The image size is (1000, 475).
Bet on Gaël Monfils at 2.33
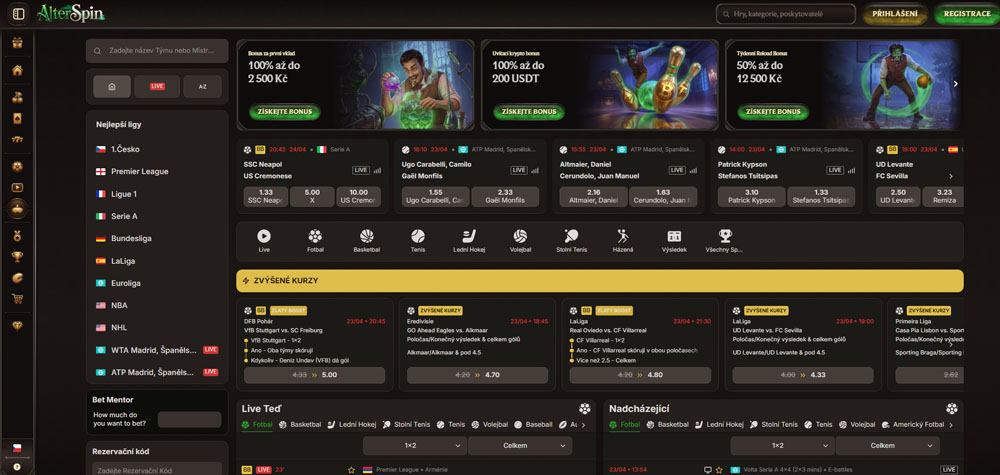[505, 196]
